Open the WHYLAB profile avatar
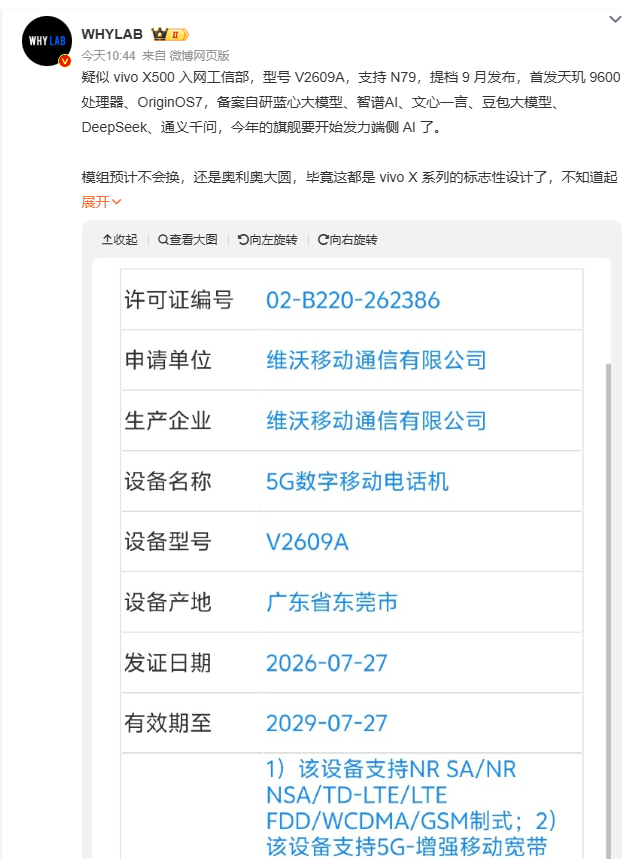The image size is (623, 859). [x=47, y=41]
